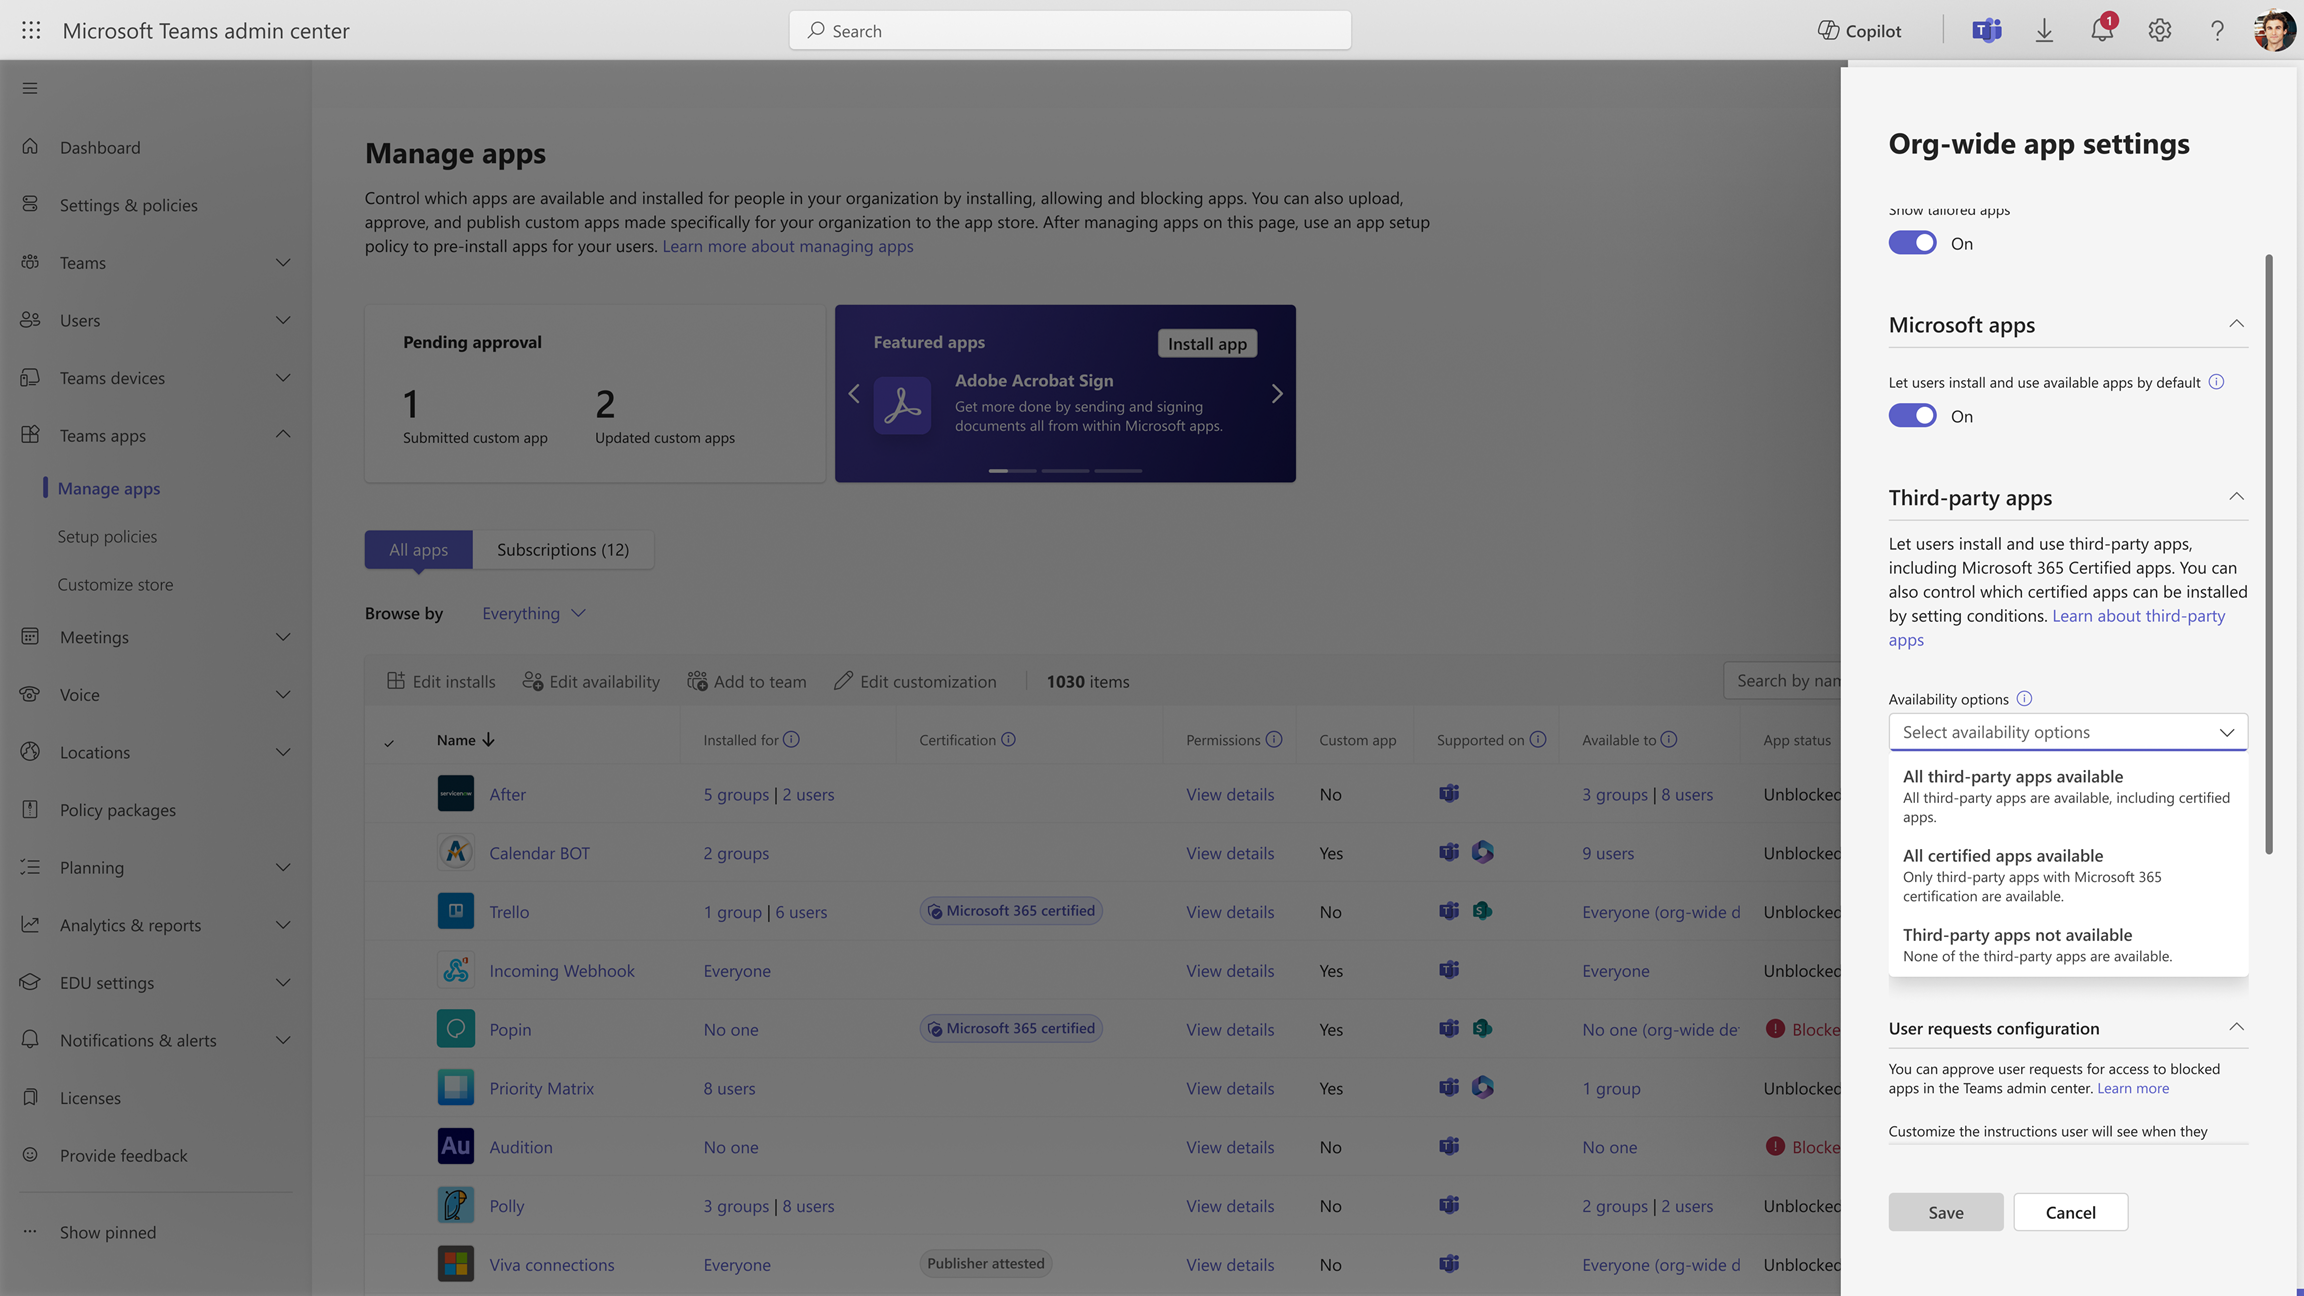Click the top Search input field
Viewport: 2304px width, 1296px height.
click(x=1069, y=30)
